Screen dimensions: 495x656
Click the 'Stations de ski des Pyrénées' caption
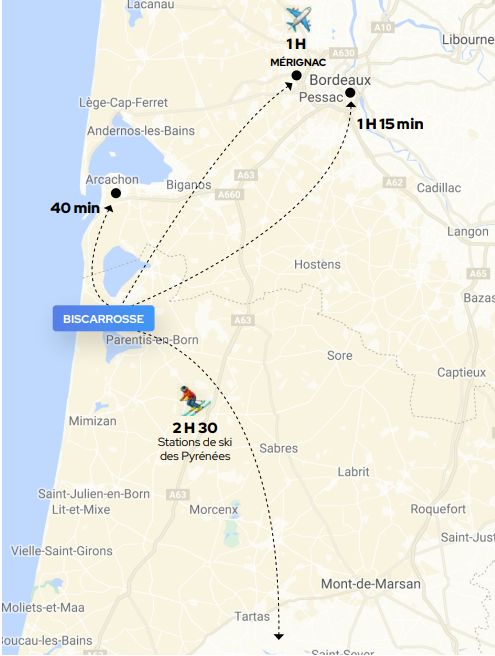[x=195, y=449]
